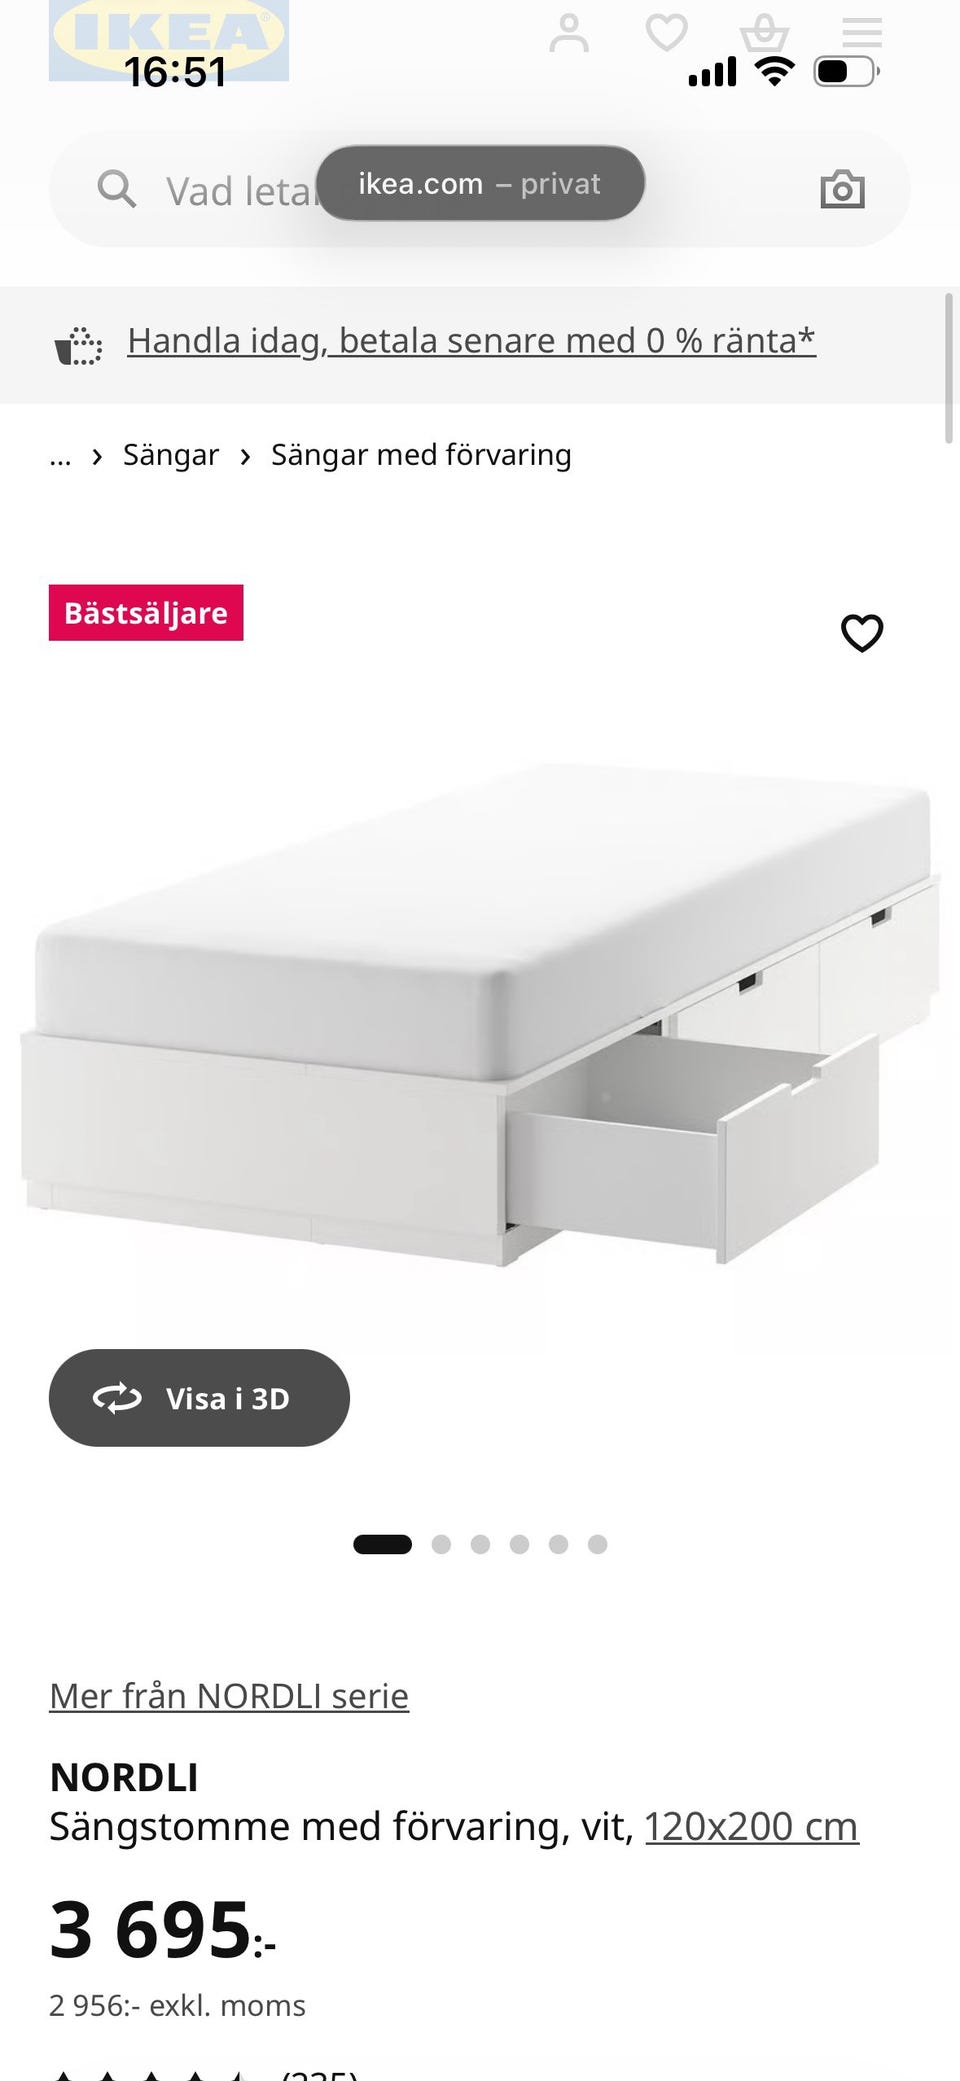960x2081 pixels.
Task: Open the shopping basket icon
Action: tap(764, 32)
